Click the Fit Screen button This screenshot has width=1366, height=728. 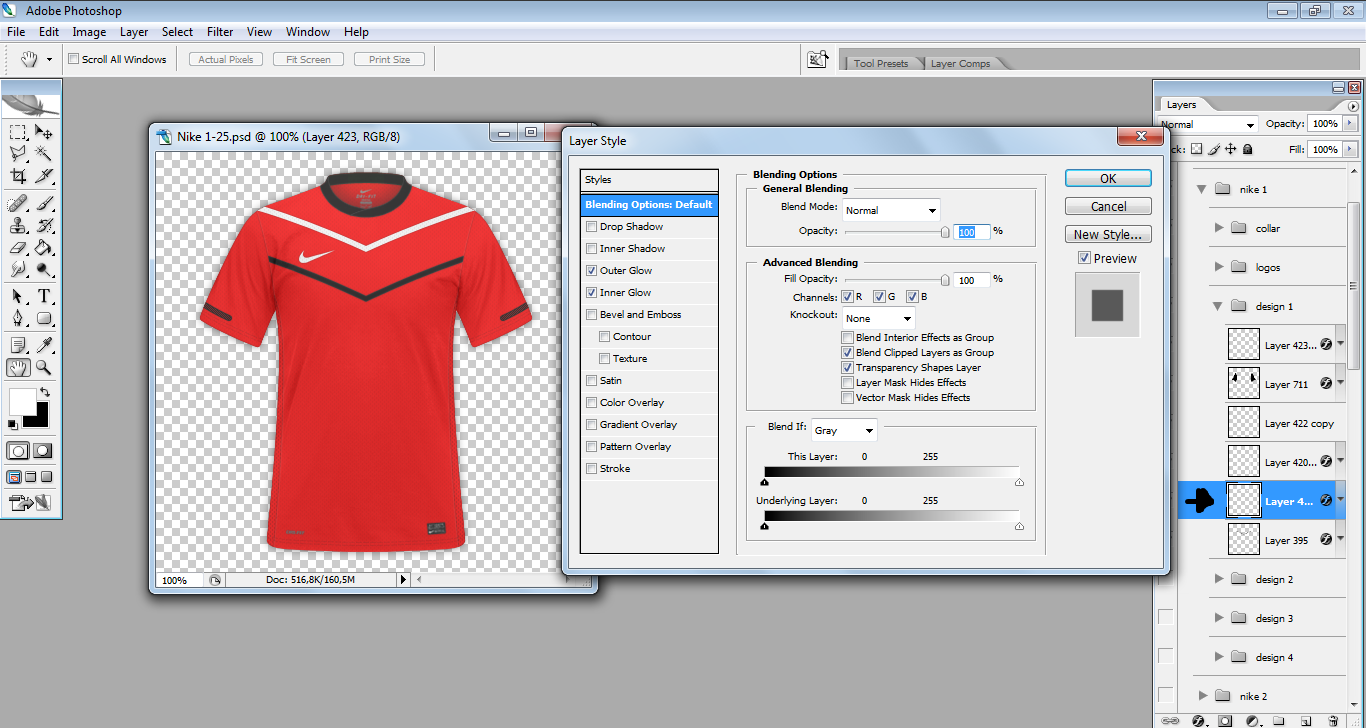tap(308, 59)
